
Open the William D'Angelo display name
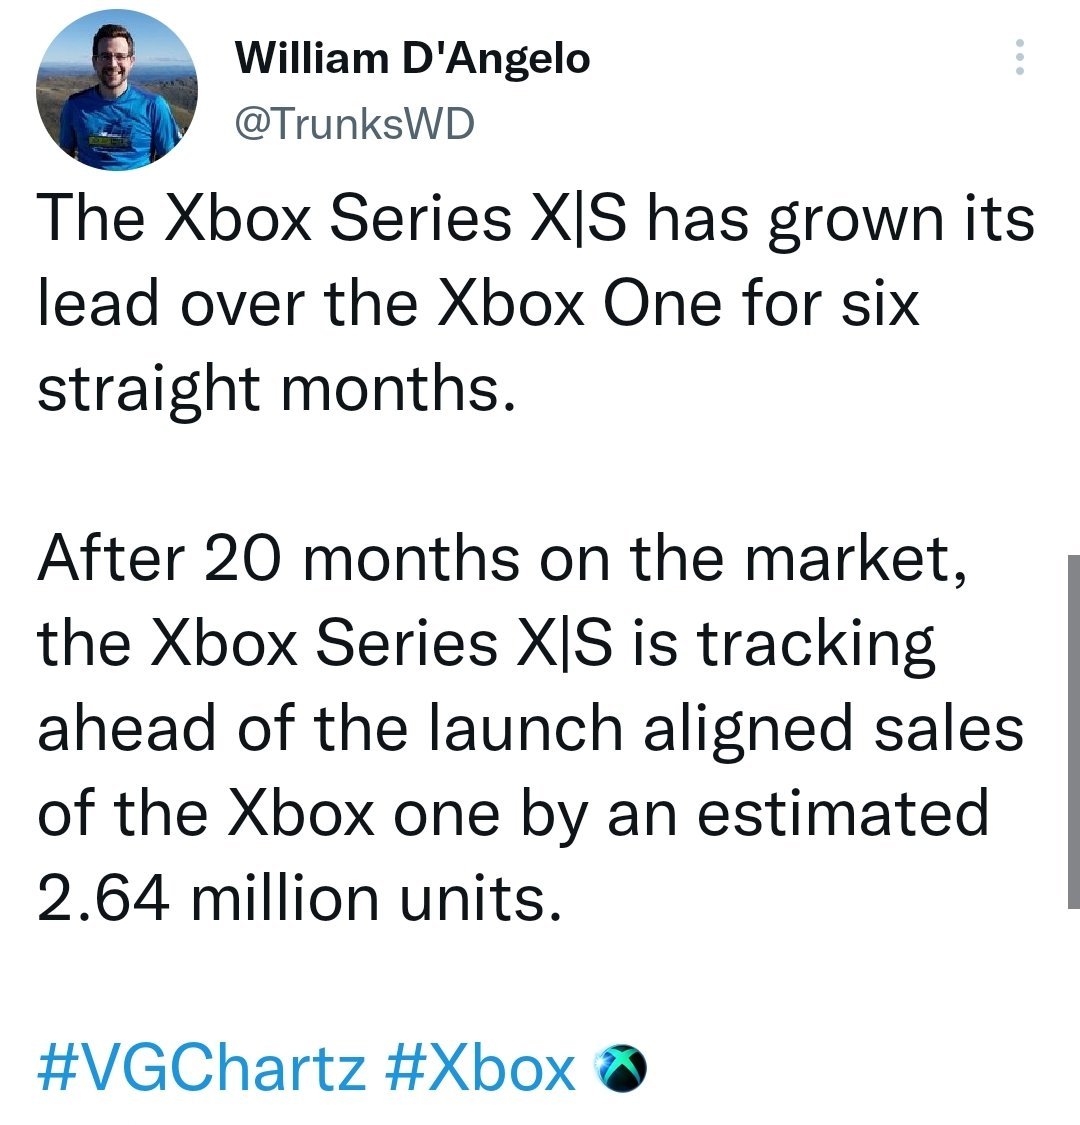[412, 58]
